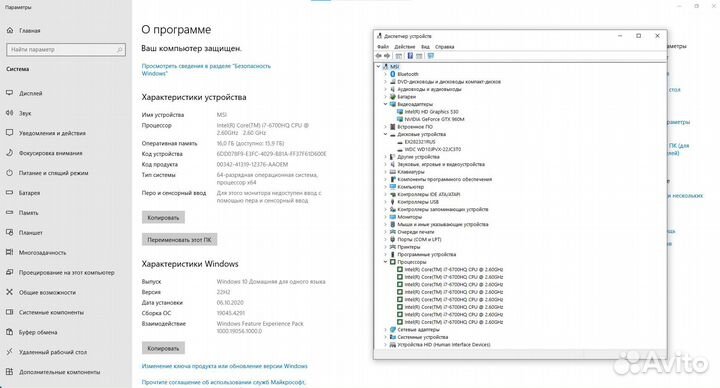Click the Найти параметр search field
Image resolution: width=720 pixels, height=388 pixels.
[x=66, y=50]
